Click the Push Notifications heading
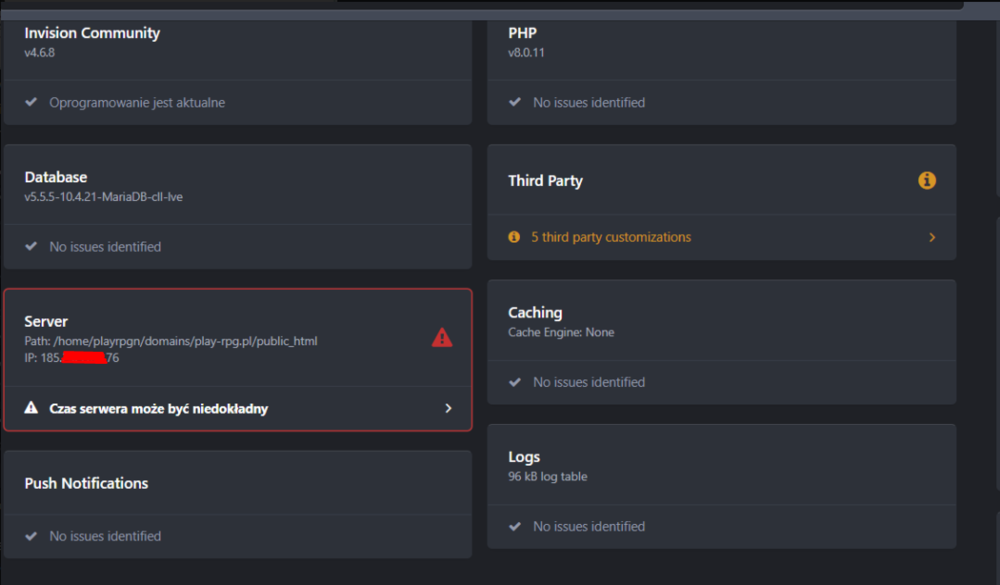This screenshot has height=585, width=1000. click(x=86, y=483)
